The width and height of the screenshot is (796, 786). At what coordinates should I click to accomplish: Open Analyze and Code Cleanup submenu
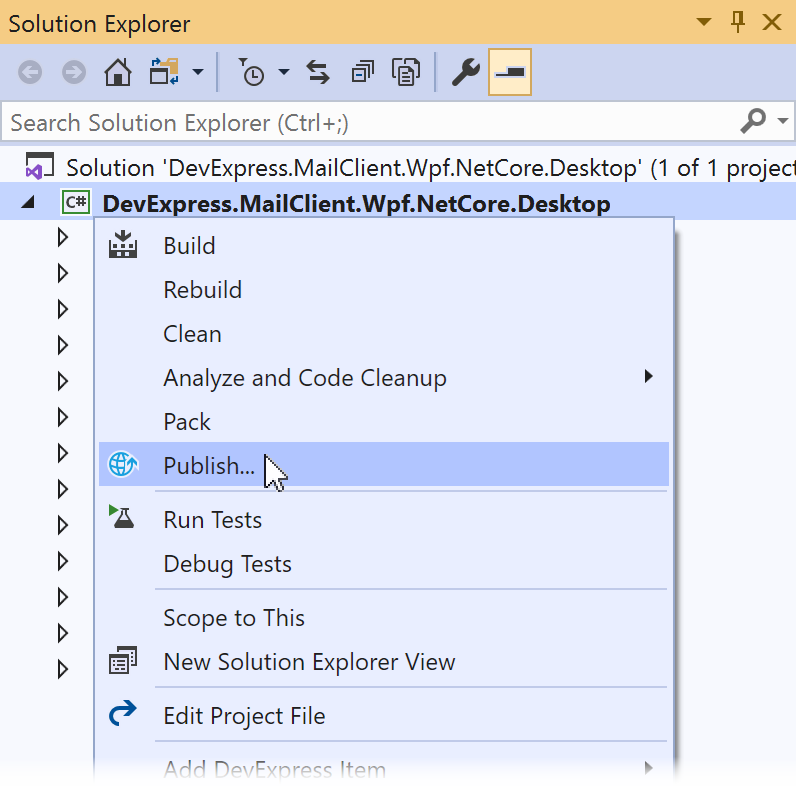click(384, 378)
